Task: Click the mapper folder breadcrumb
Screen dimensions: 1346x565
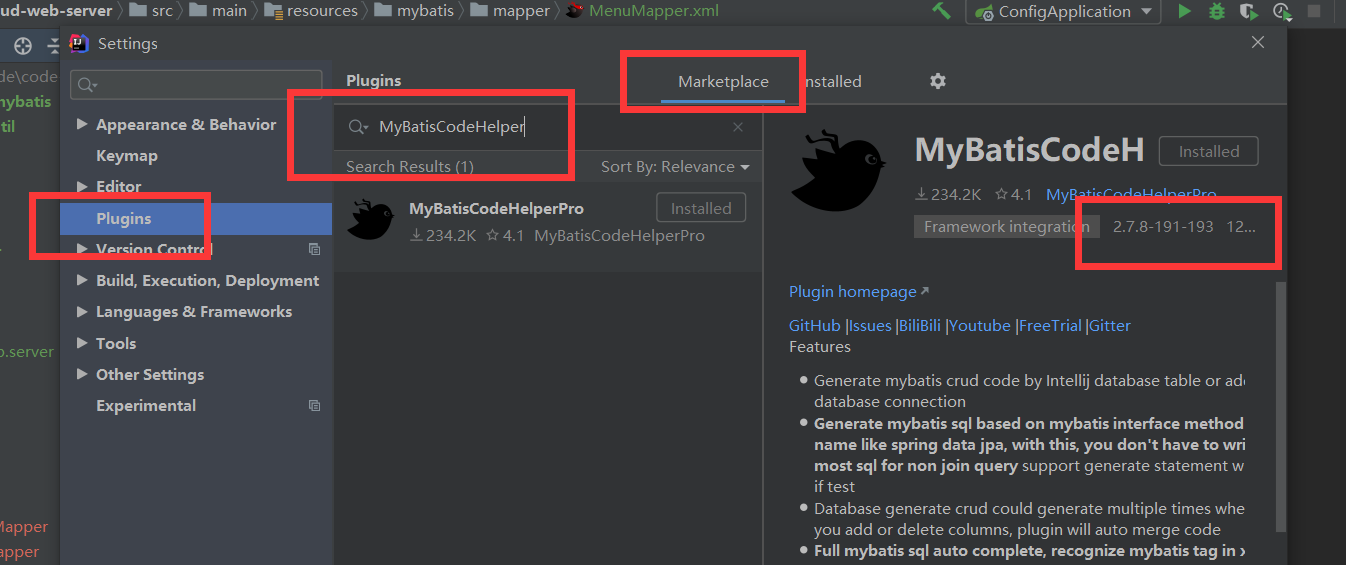Action: (x=510, y=11)
